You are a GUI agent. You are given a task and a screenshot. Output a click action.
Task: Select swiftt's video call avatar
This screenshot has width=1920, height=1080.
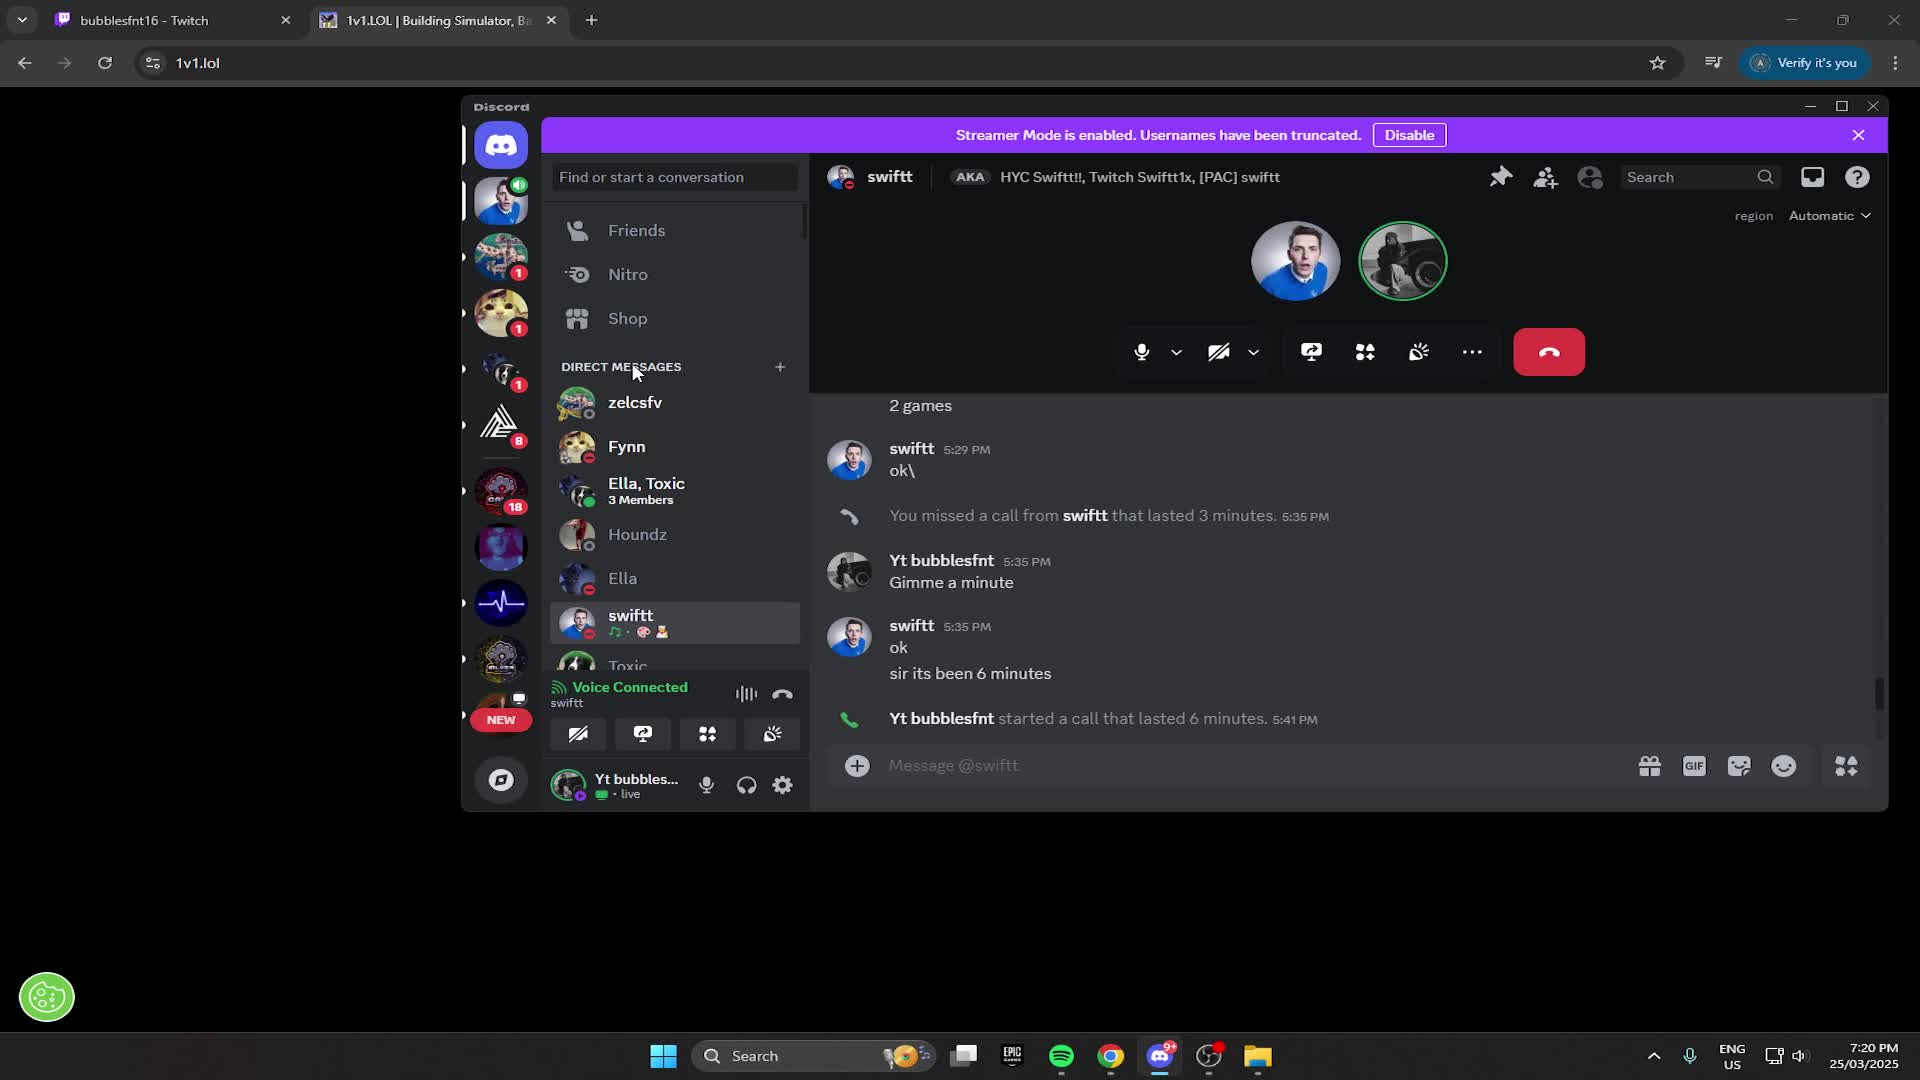(x=1295, y=261)
